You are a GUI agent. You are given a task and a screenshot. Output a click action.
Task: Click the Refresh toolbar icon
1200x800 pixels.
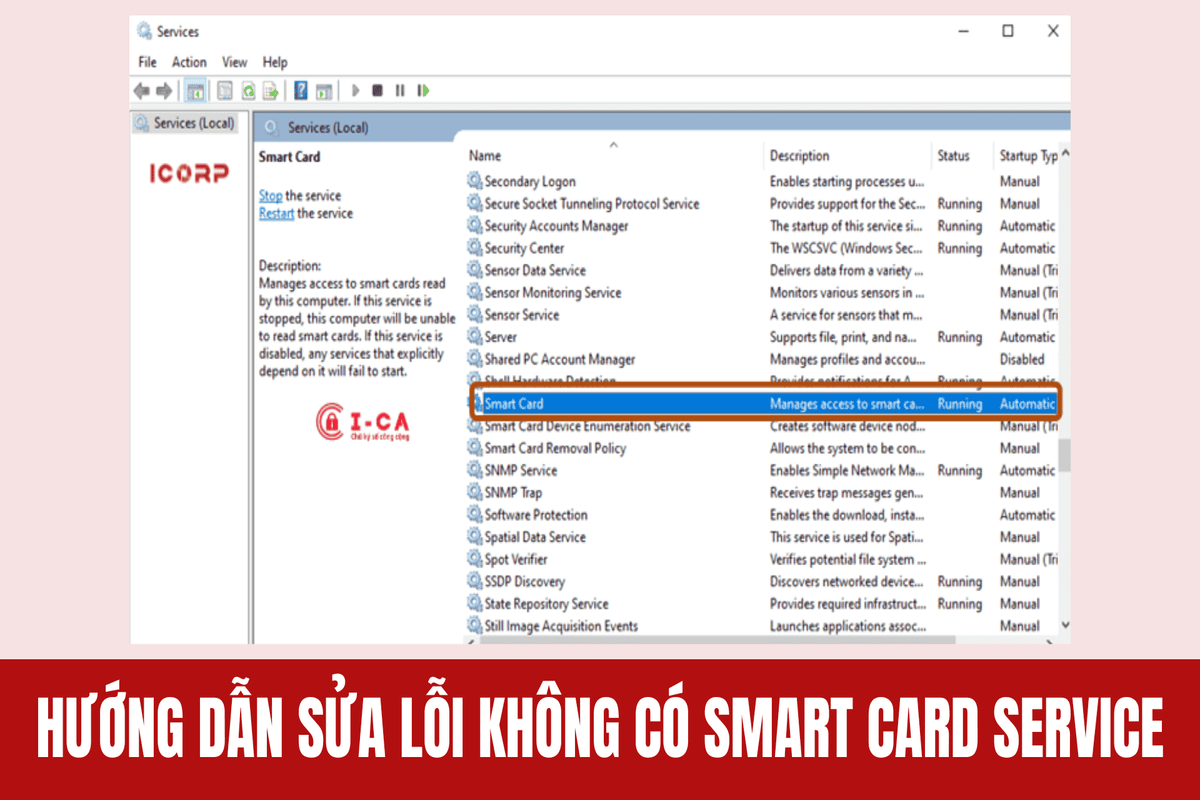pos(247,90)
